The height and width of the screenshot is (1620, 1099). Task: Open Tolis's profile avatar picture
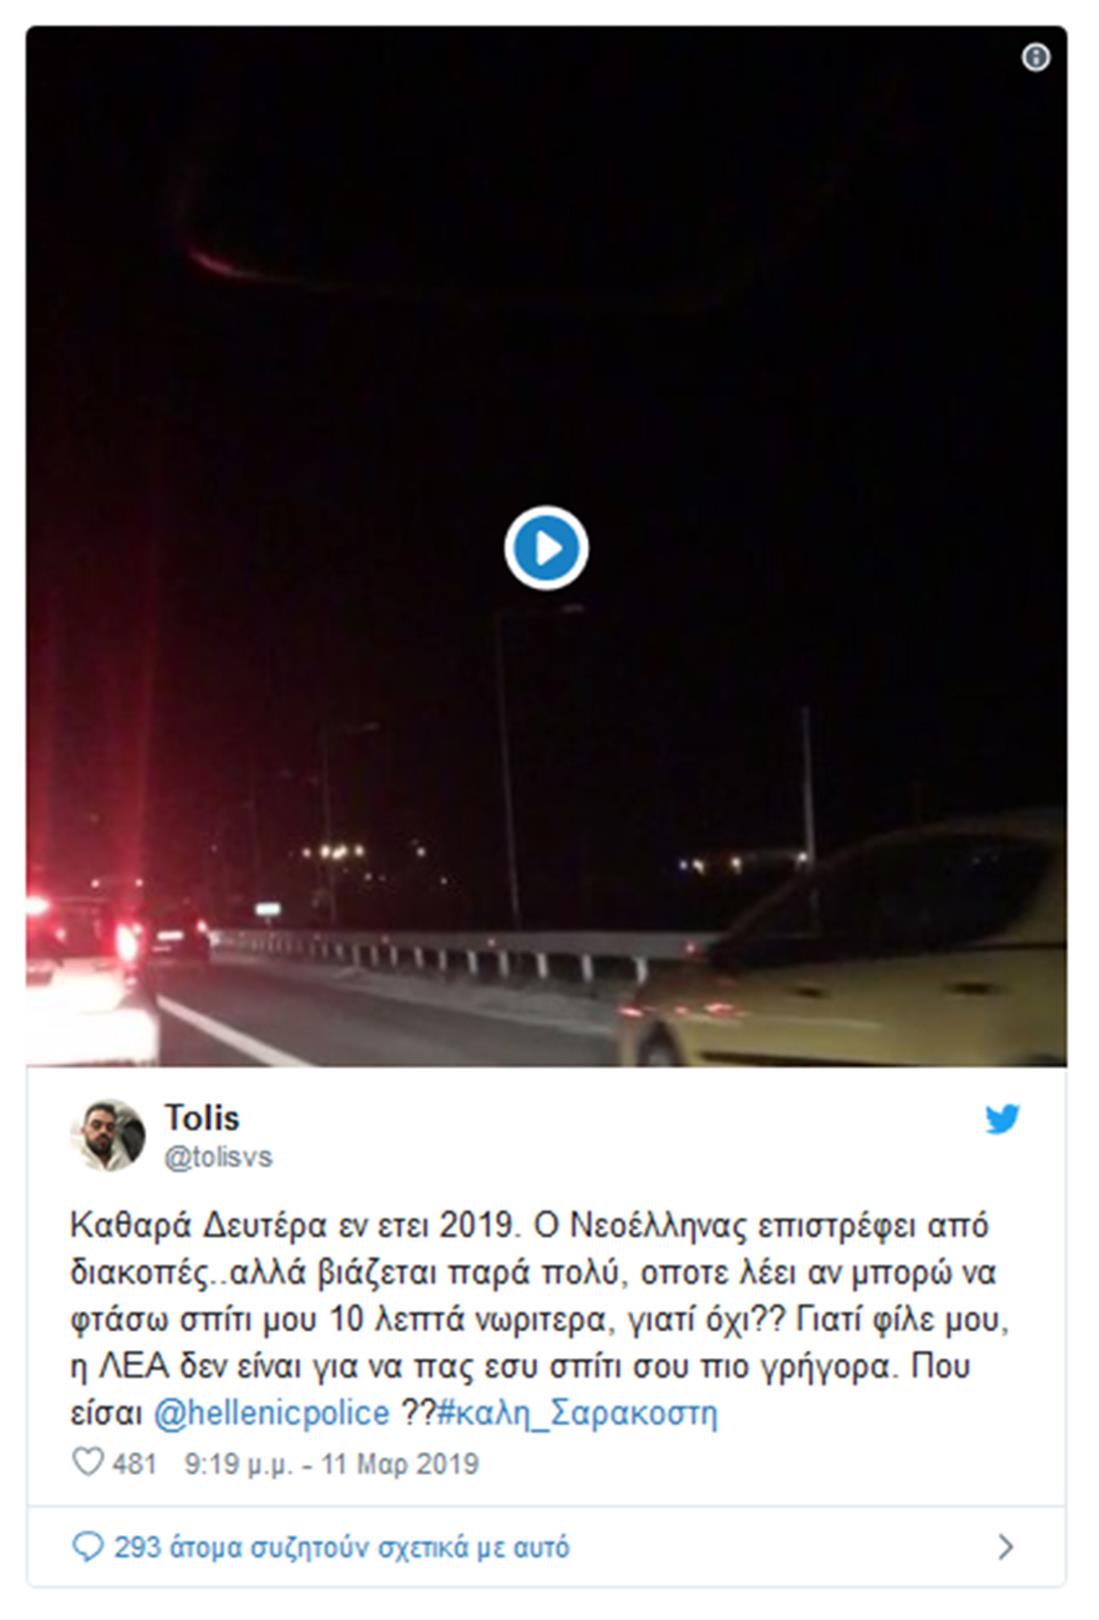point(107,1135)
